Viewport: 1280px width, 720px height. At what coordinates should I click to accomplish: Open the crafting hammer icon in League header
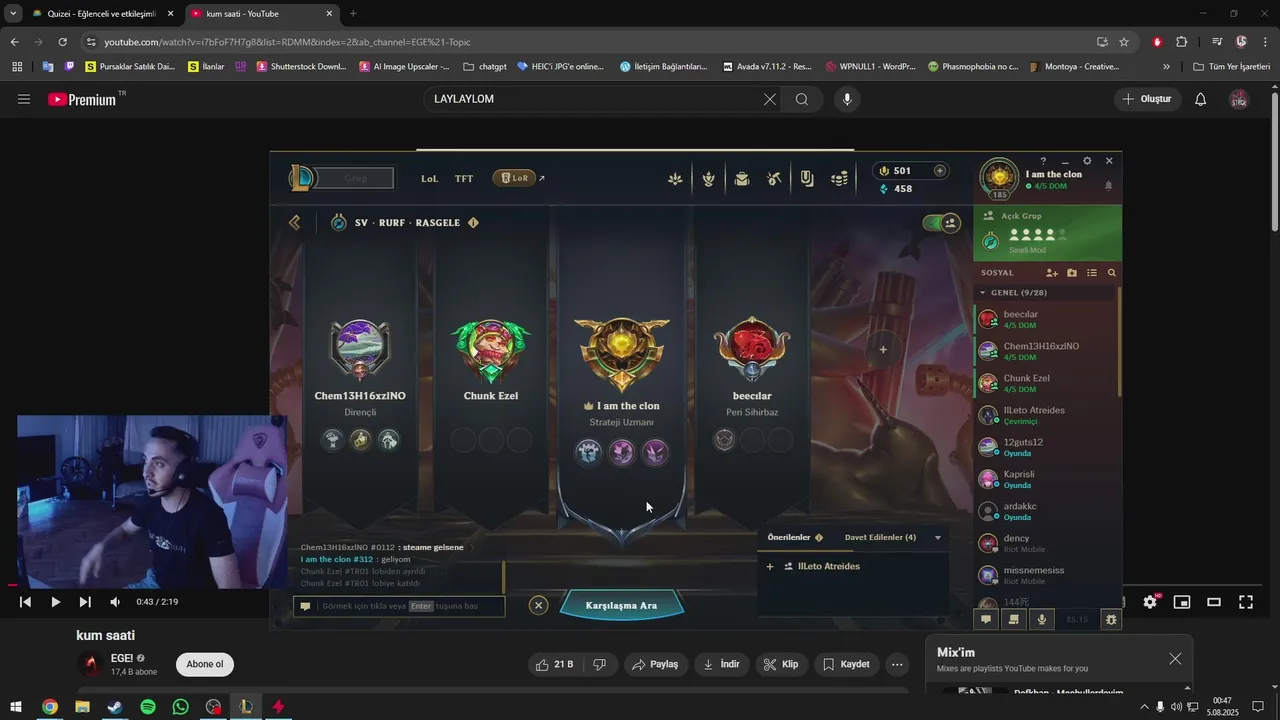pos(774,179)
